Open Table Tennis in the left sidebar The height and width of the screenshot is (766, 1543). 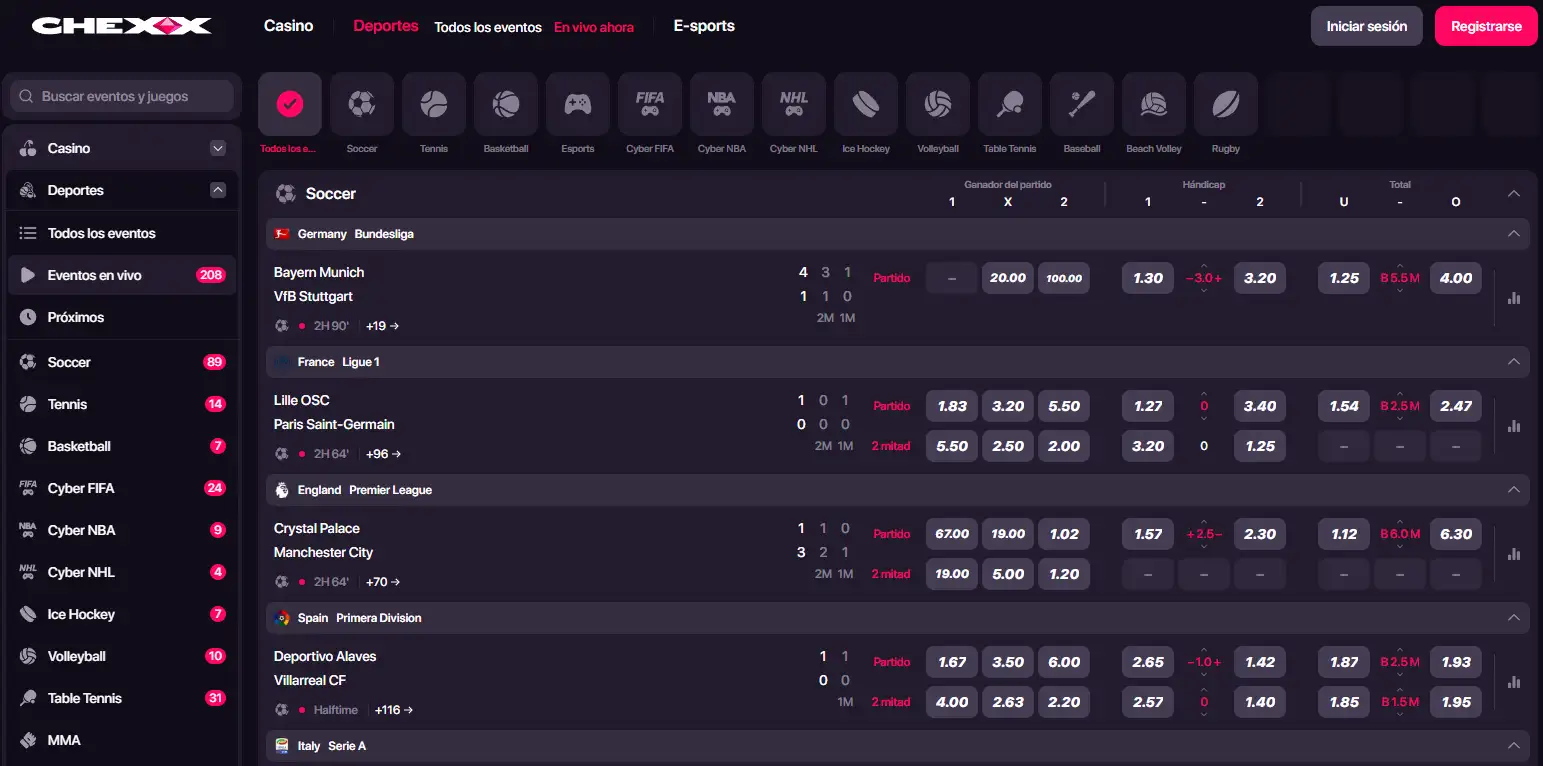[x=122, y=698]
